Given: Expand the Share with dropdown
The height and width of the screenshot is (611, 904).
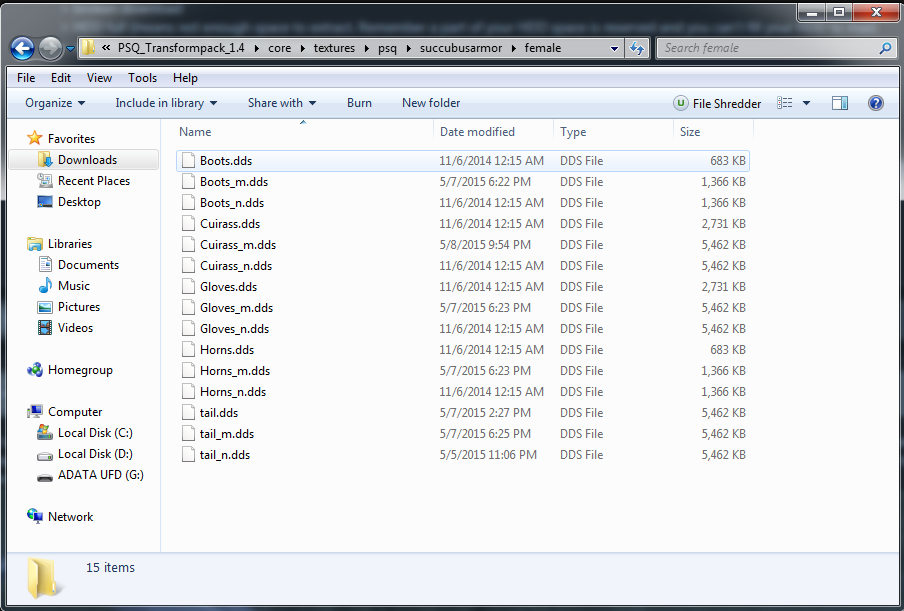Looking at the screenshot, I should click(x=282, y=103).
